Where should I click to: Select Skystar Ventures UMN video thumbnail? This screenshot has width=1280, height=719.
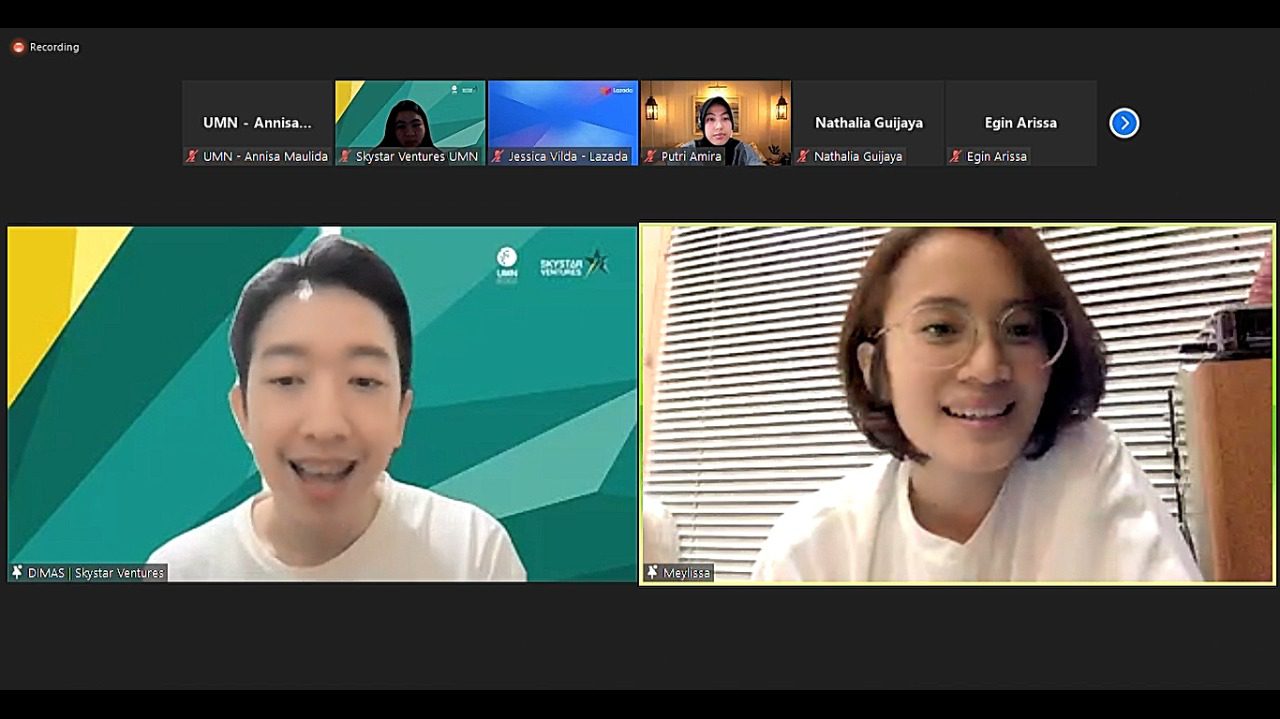[x=410, y=115]
